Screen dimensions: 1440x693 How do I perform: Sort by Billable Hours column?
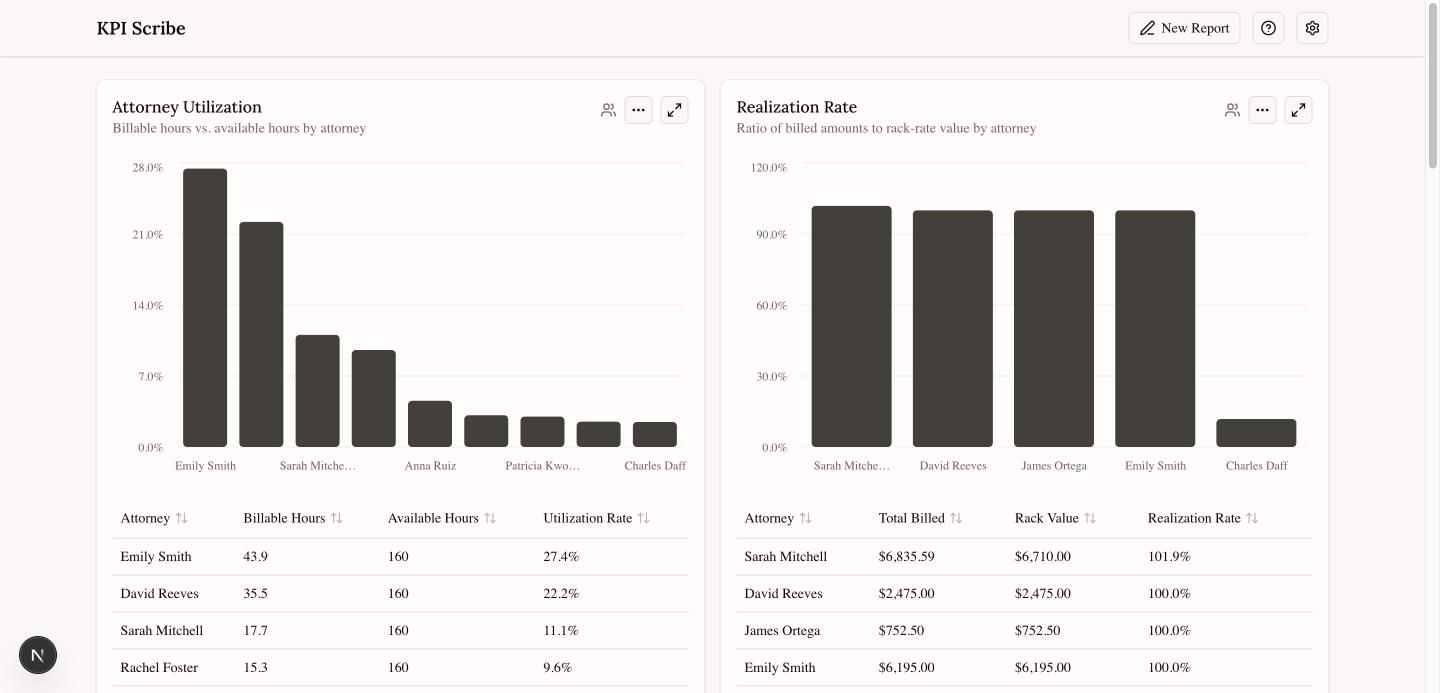click(x=293, y=518)
